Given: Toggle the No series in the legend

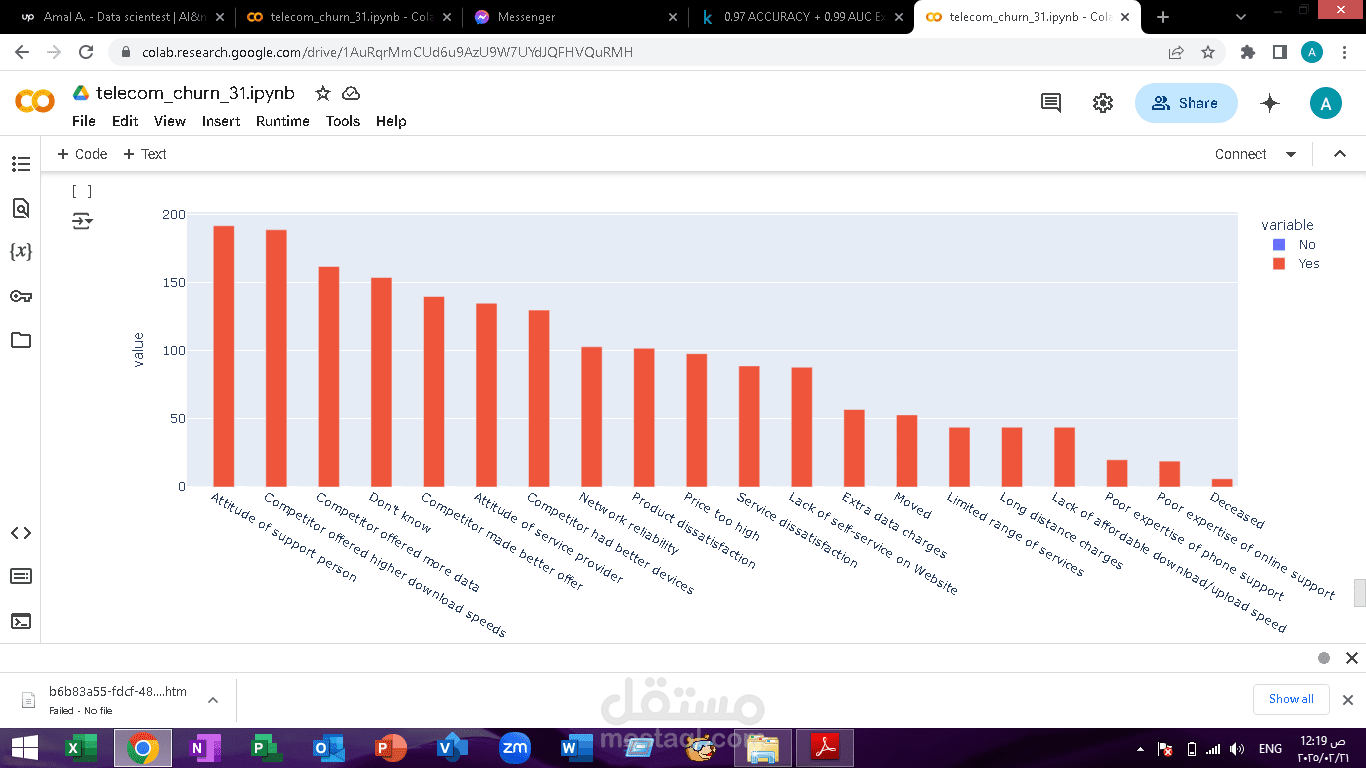Looking at the screenshot, I should (1294, 244).
